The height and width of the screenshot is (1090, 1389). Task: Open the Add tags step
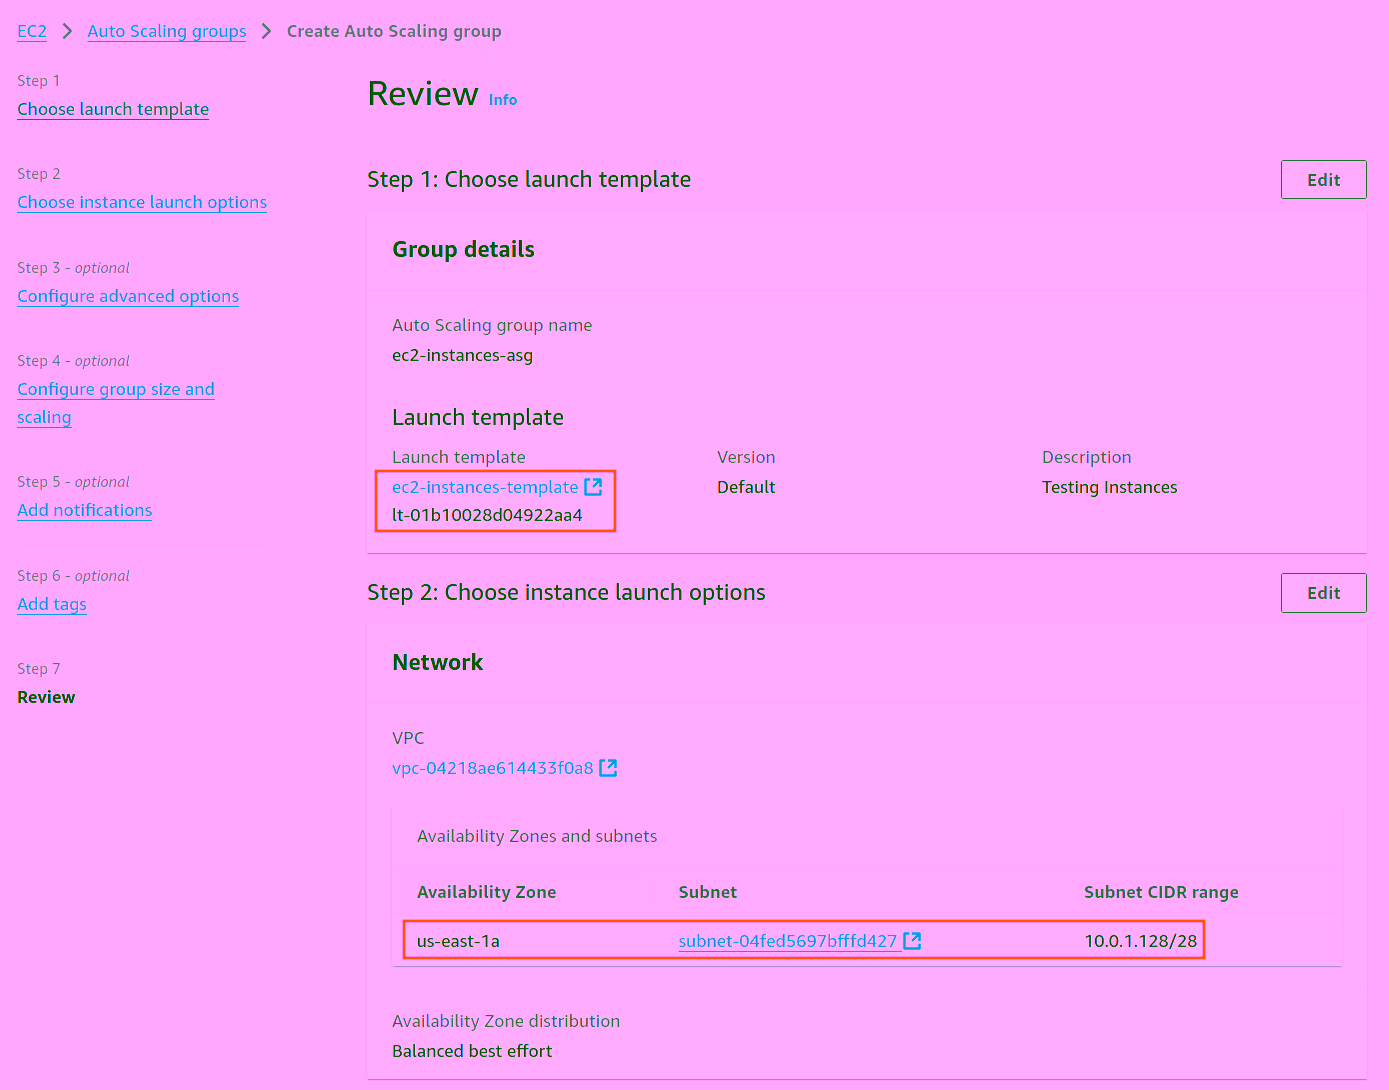tap(51, 604)
